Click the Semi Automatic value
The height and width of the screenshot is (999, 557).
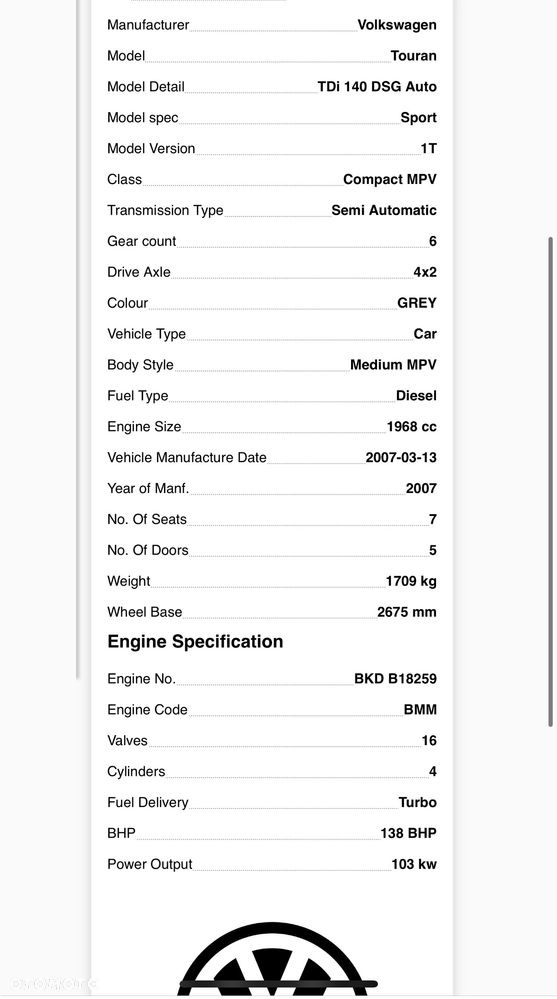click(x=384, y=210)
